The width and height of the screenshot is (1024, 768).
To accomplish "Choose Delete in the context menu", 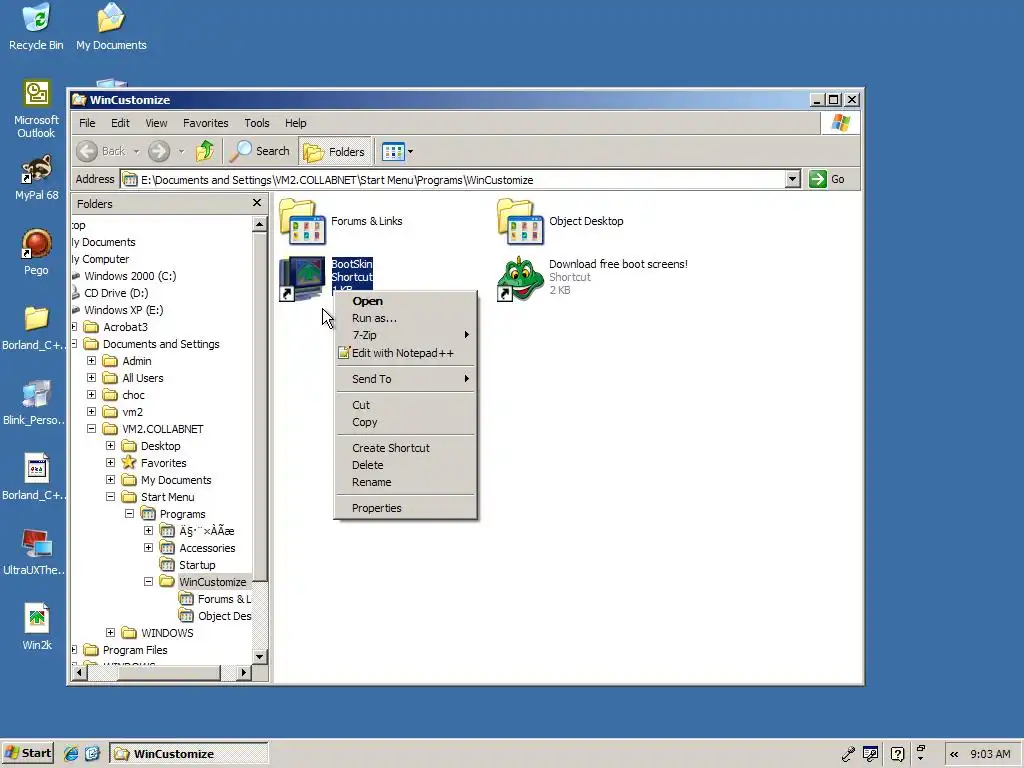I will pos(406,465).
